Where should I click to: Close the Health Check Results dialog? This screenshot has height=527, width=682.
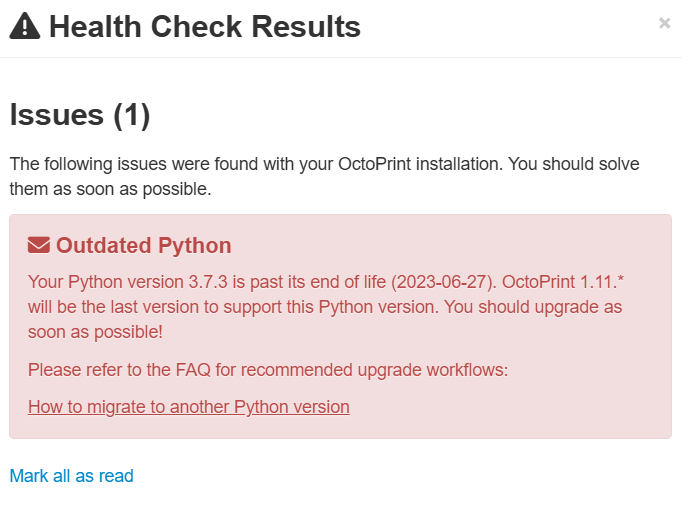tap(664, 23)
